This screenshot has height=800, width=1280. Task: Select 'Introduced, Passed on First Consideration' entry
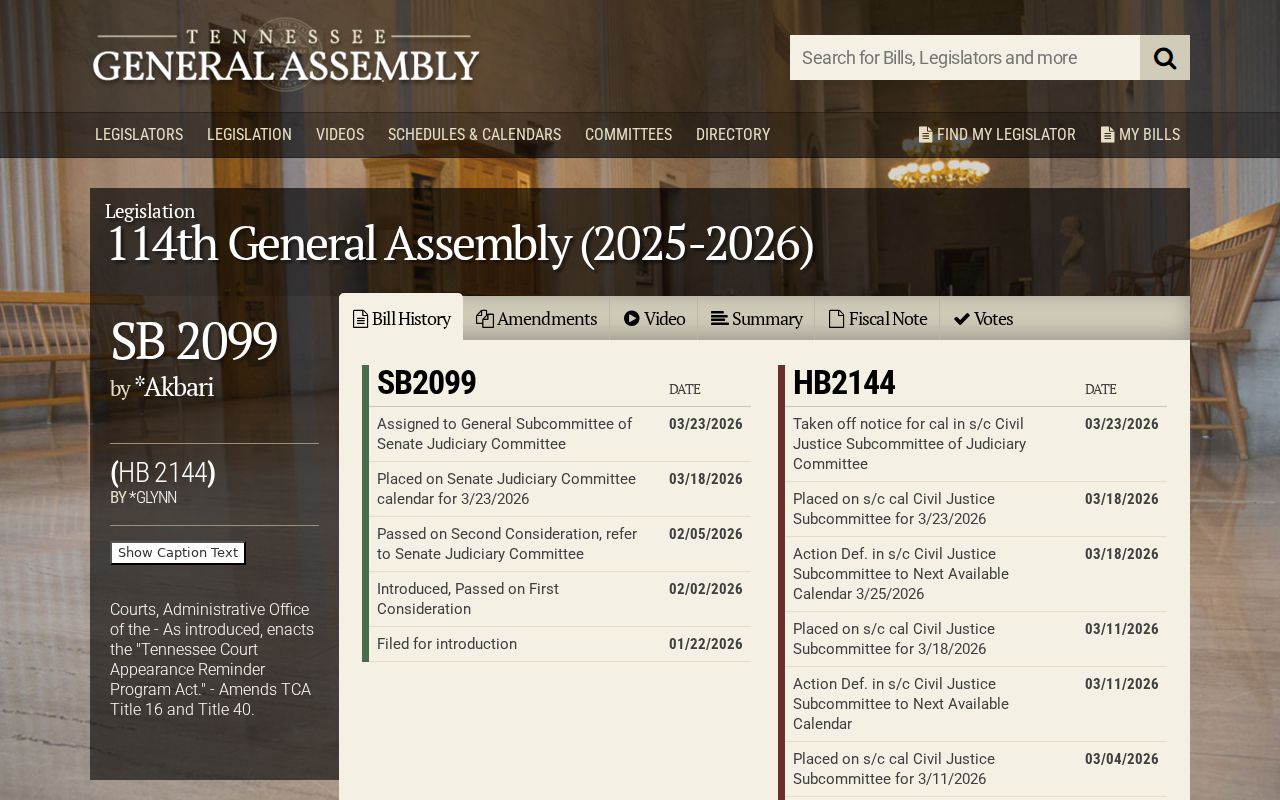468,599
